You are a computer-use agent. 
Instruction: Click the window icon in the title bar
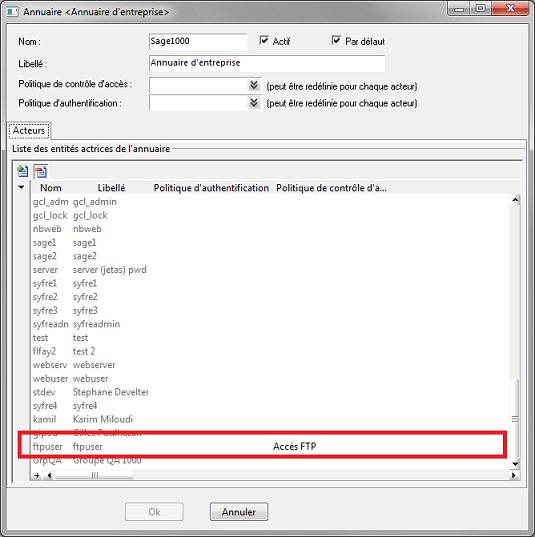[12, 12]
